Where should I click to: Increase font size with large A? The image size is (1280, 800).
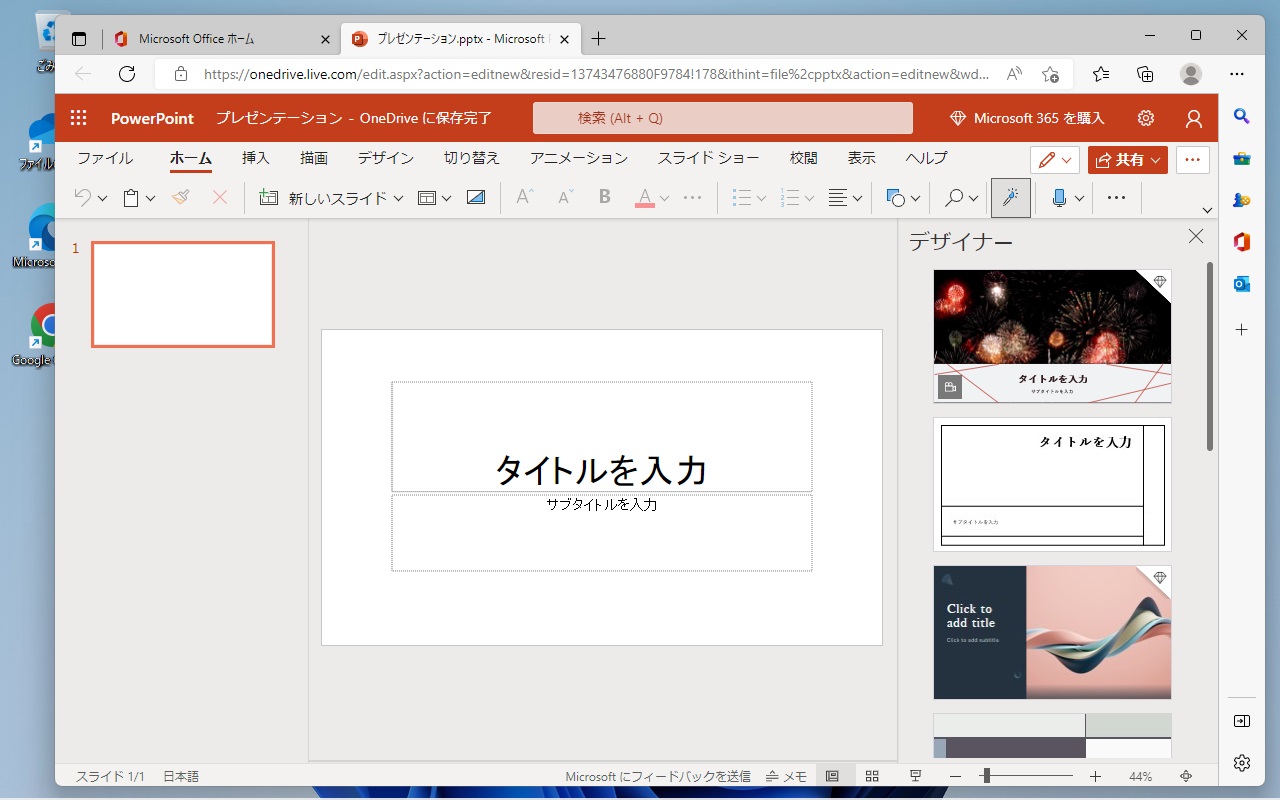pos(525,198)
